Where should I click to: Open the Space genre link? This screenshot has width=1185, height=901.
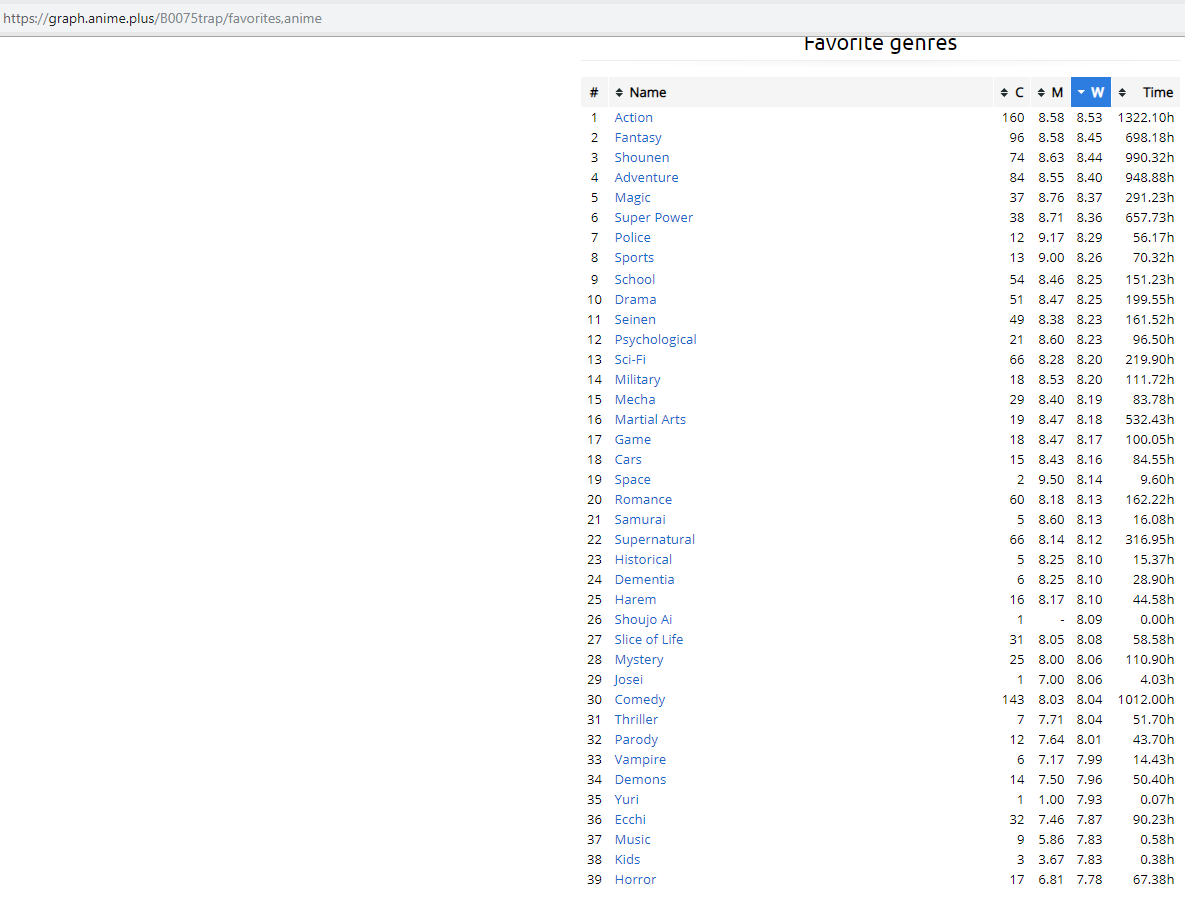633,480
